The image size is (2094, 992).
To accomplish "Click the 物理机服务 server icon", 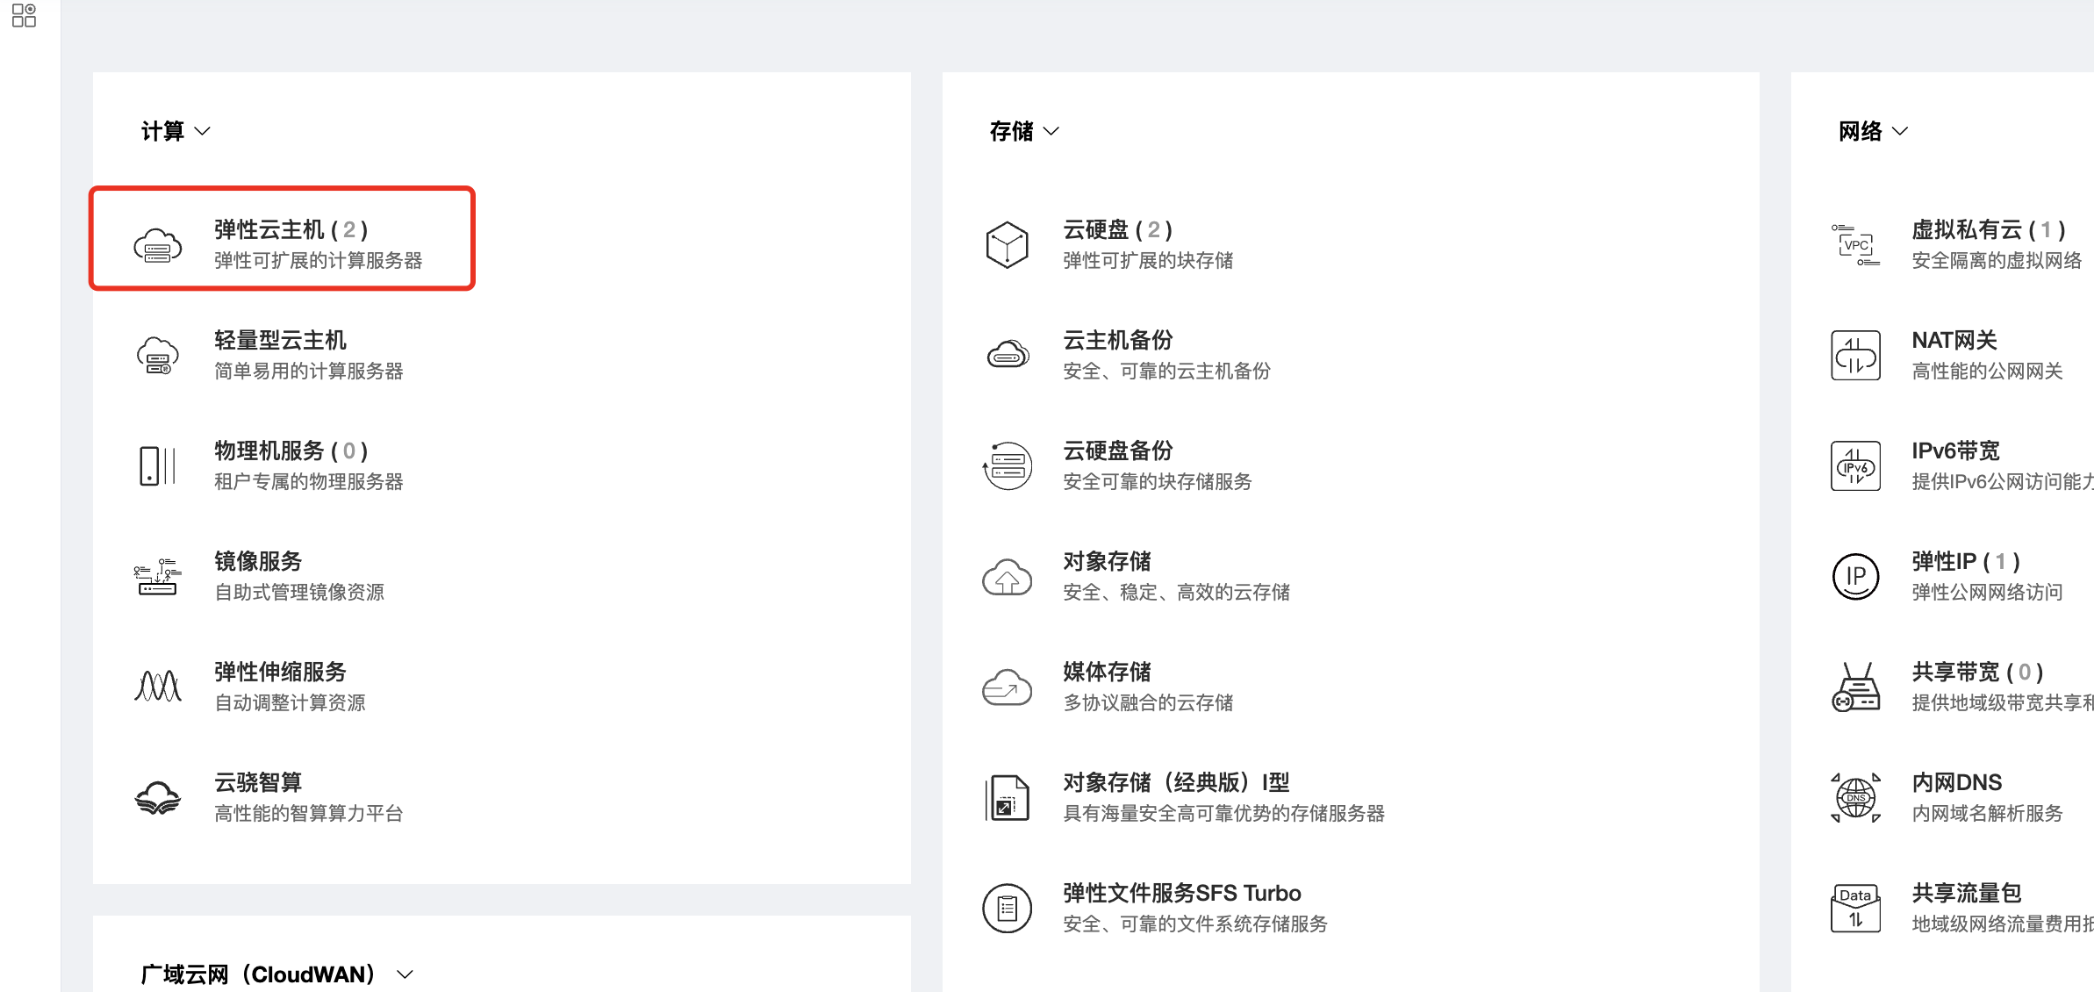I will [x=158, y=466].
